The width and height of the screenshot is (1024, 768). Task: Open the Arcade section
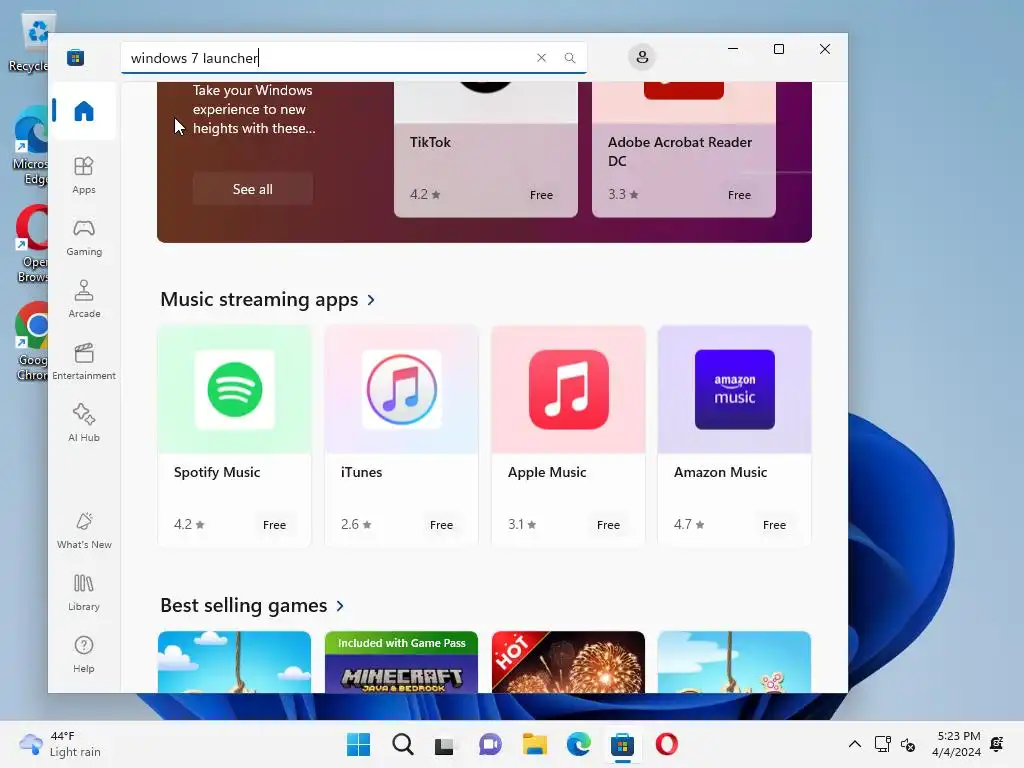[x=84, y=299]
